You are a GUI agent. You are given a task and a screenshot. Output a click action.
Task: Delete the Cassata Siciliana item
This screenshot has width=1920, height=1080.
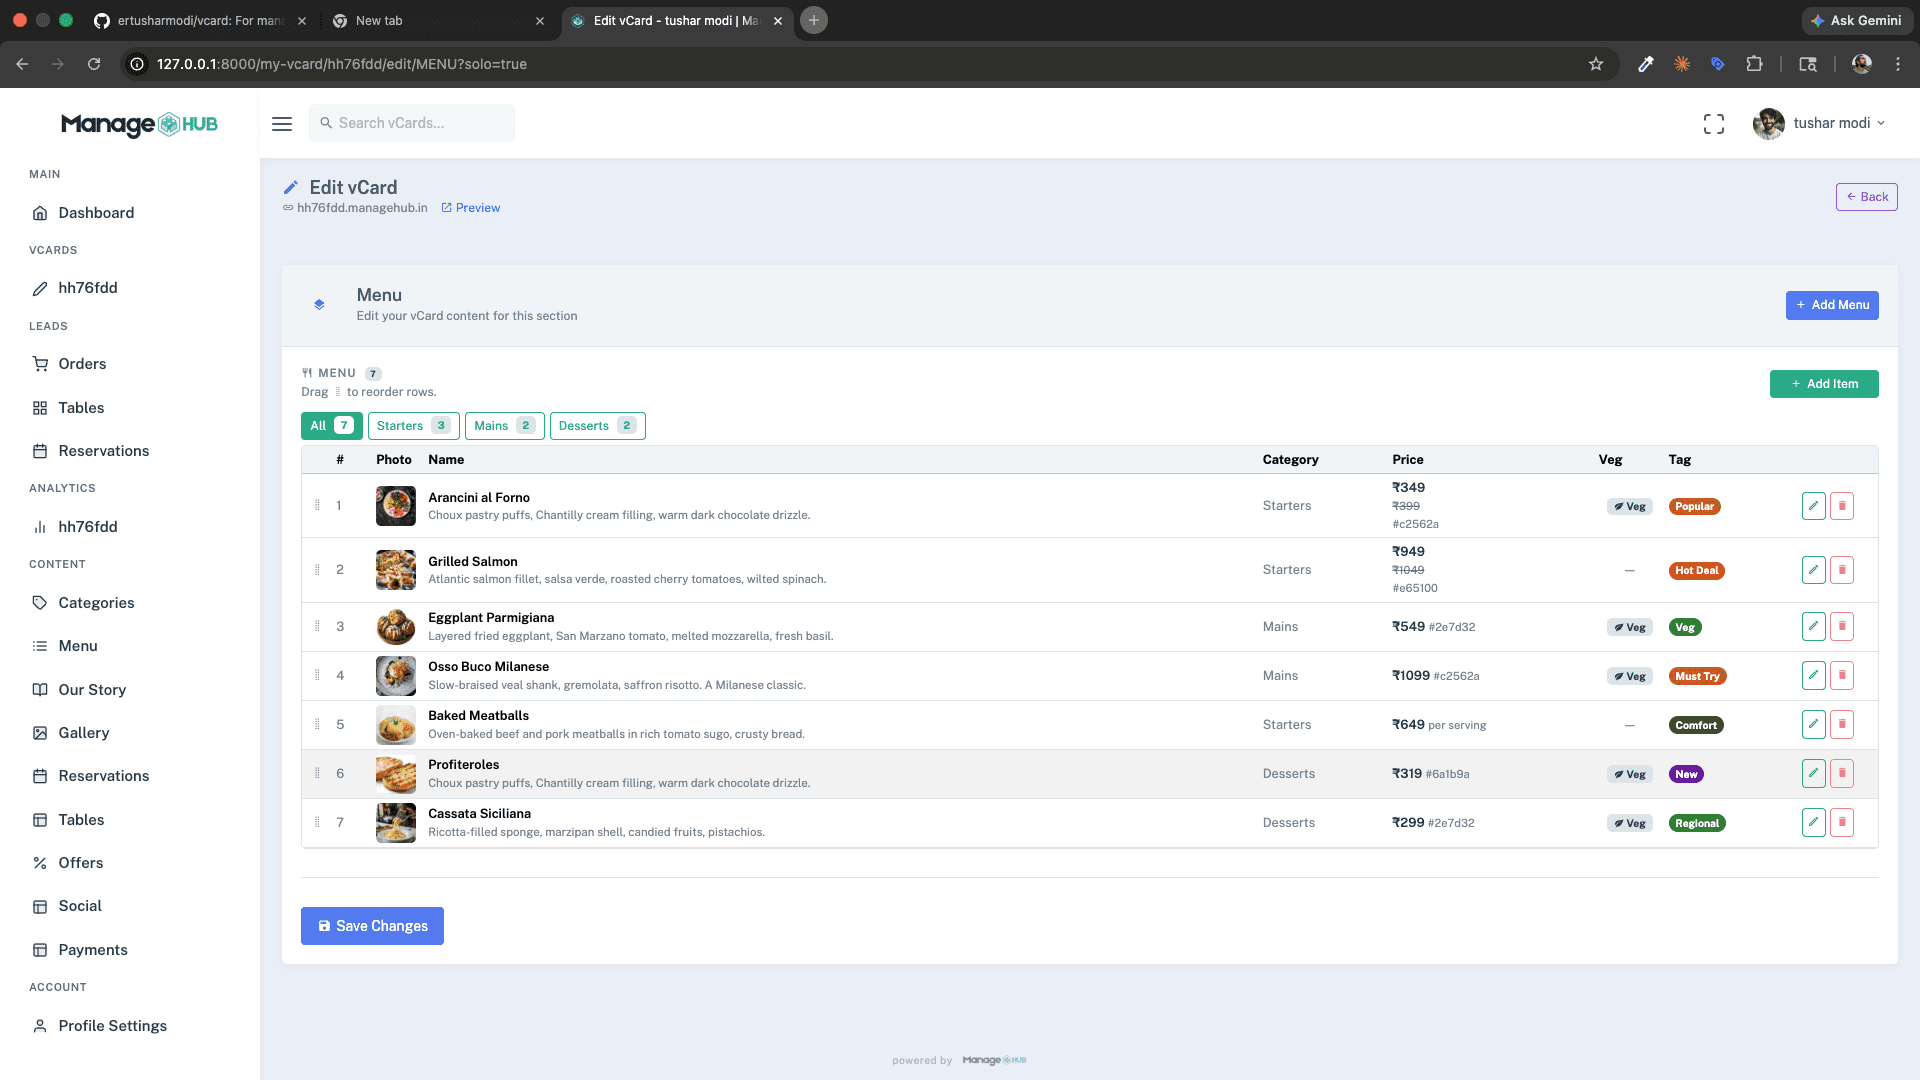(1842, 823)
